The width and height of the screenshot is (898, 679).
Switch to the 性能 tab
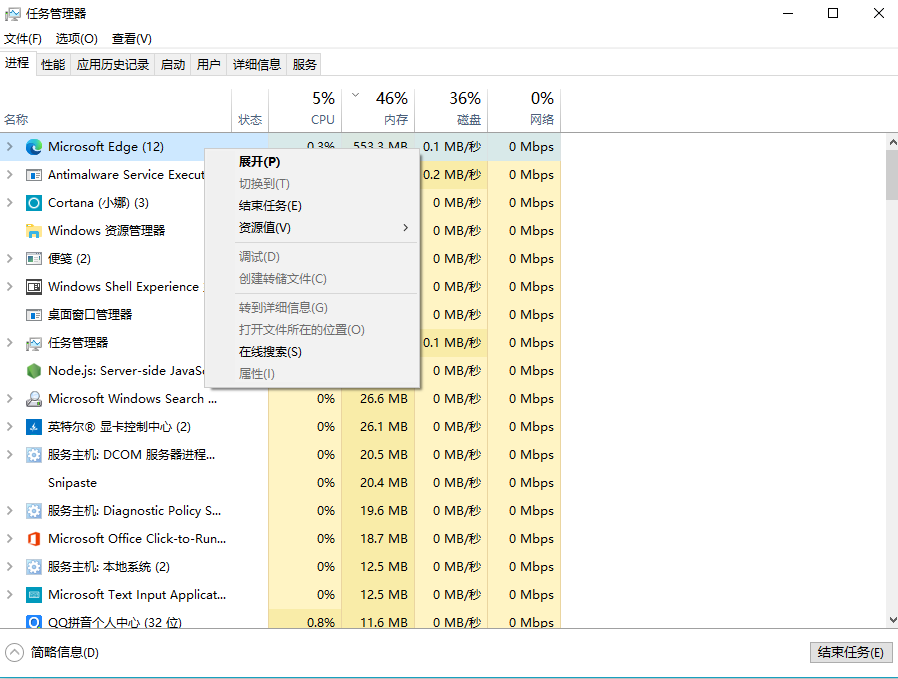[x=53, y=65]
